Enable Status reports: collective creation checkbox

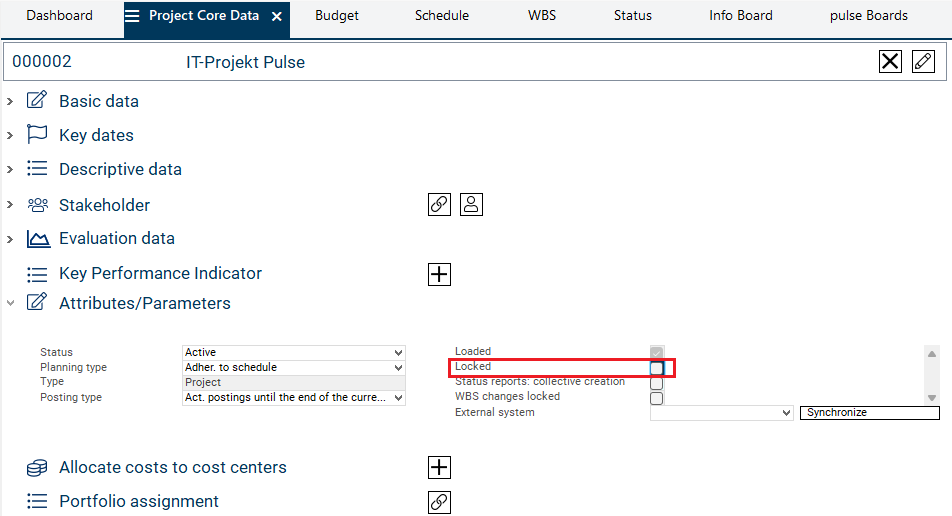click(x=657, y=383)
